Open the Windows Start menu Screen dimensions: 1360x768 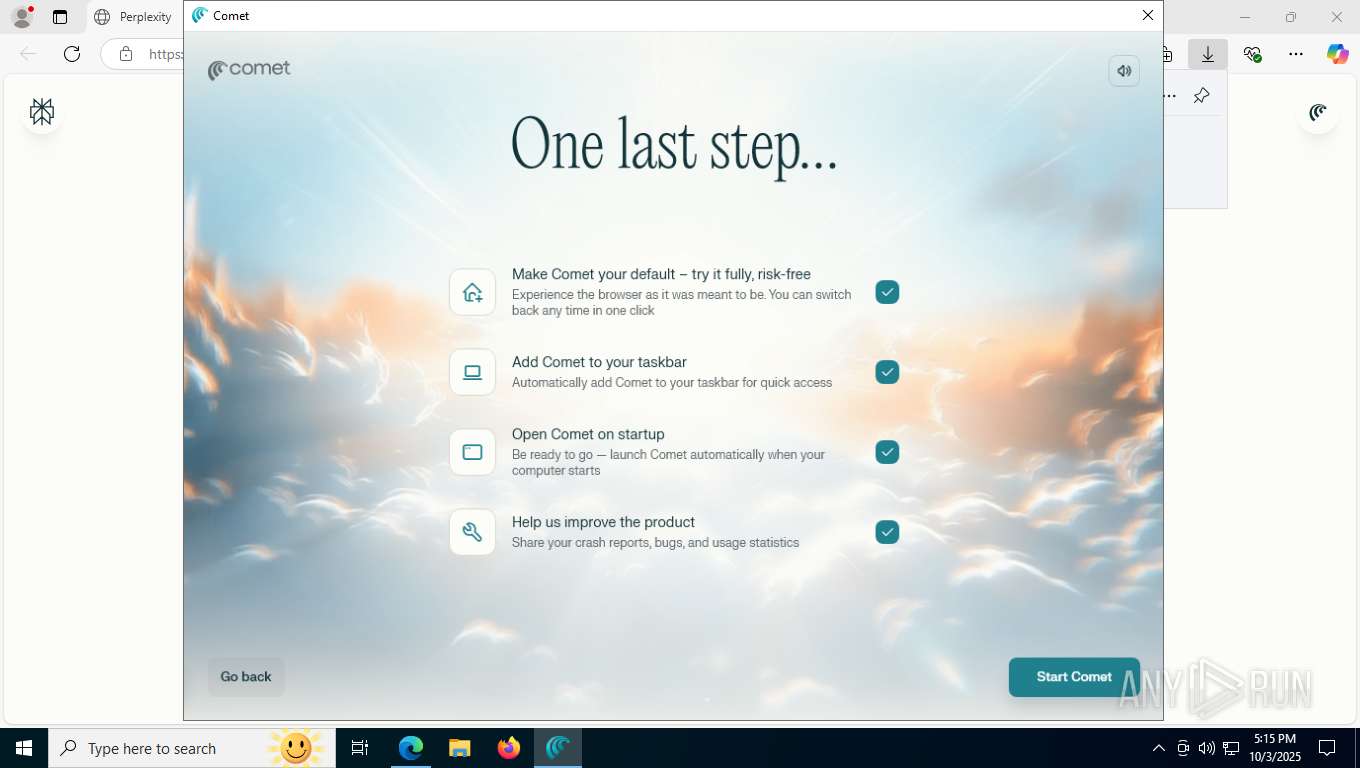[x=24, y=748]
